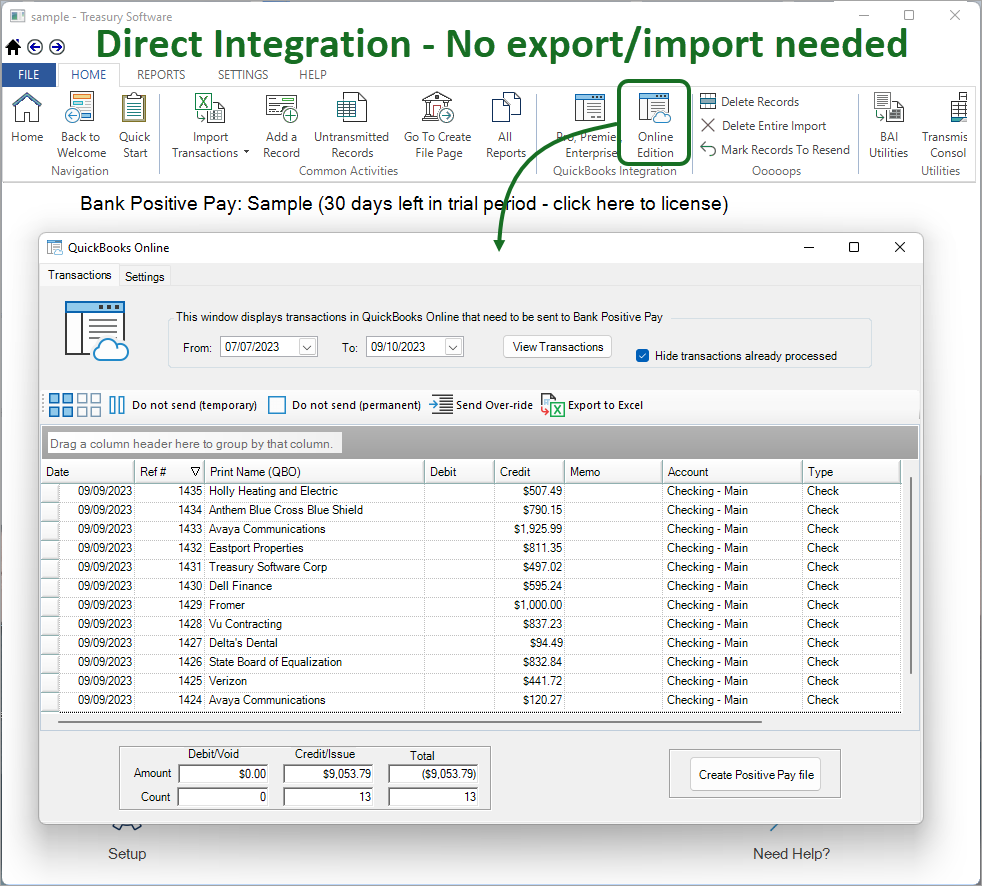This screenshot has height=886, width=982.
Task: Switch to the REPORTS ribbon tab
Action: 161,75
